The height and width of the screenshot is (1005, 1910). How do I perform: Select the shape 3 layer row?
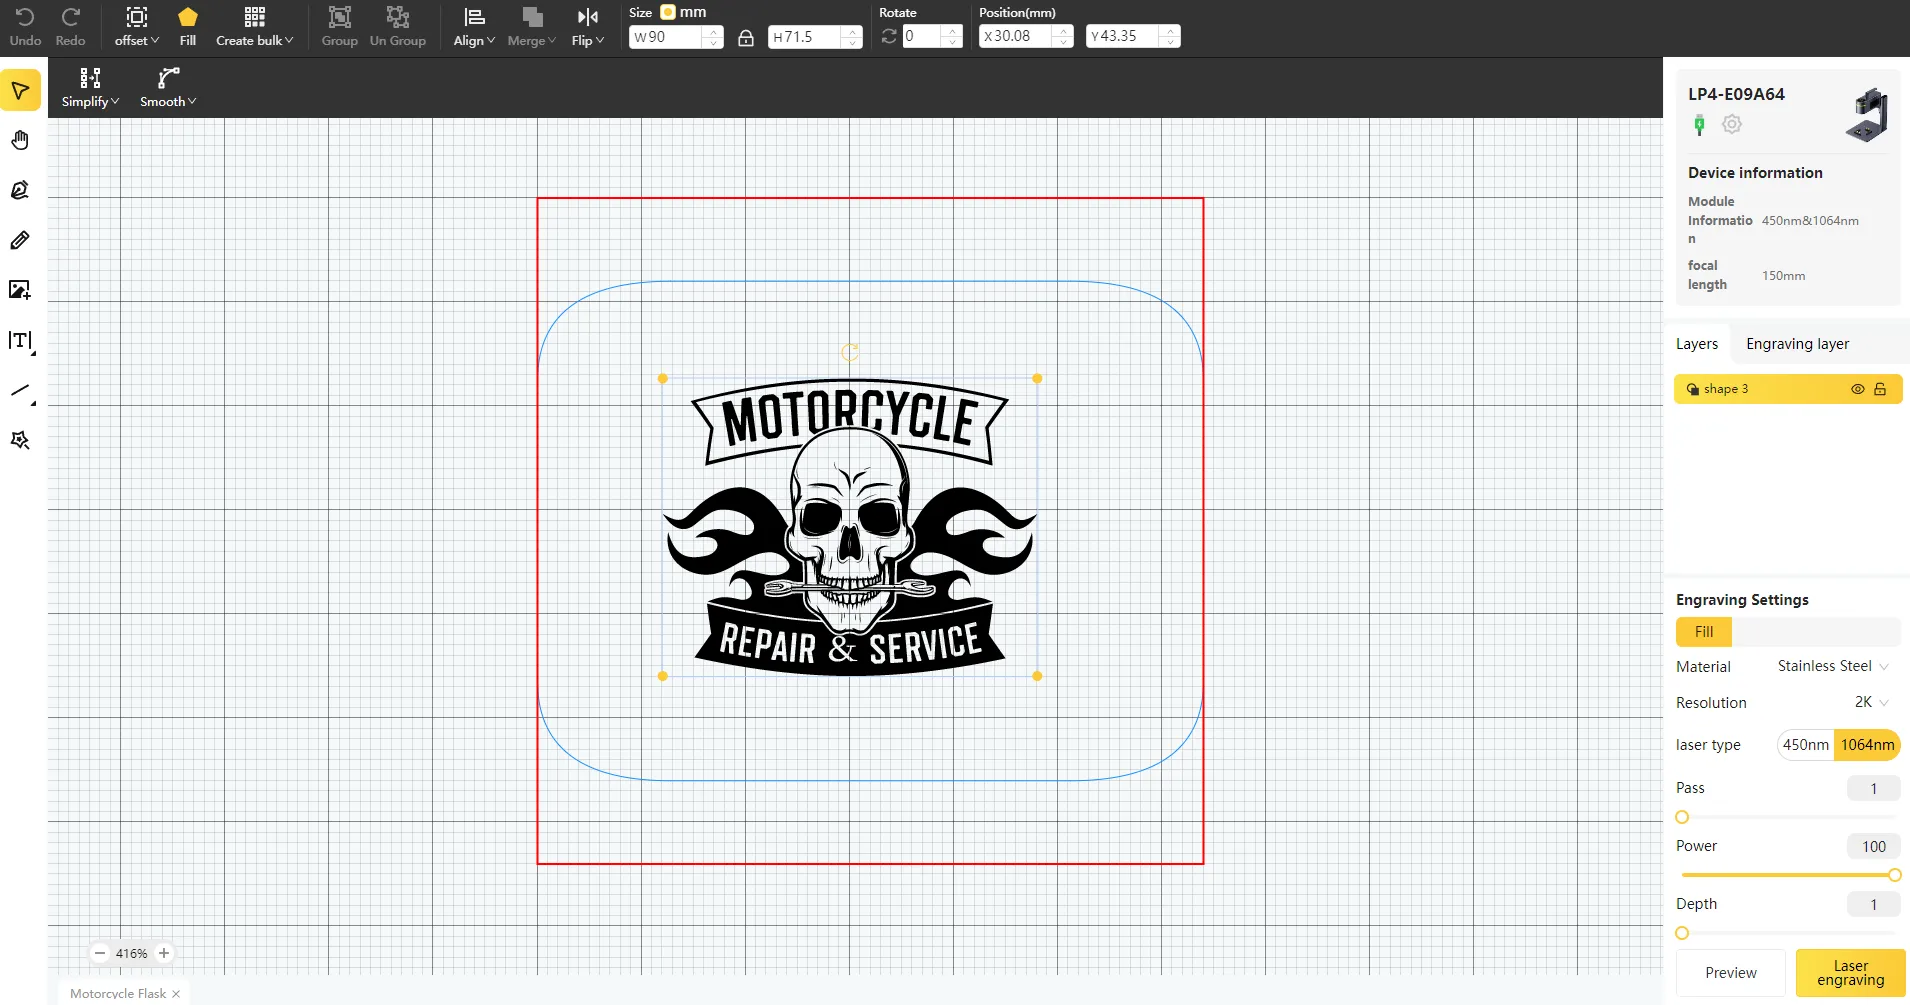1788,389
